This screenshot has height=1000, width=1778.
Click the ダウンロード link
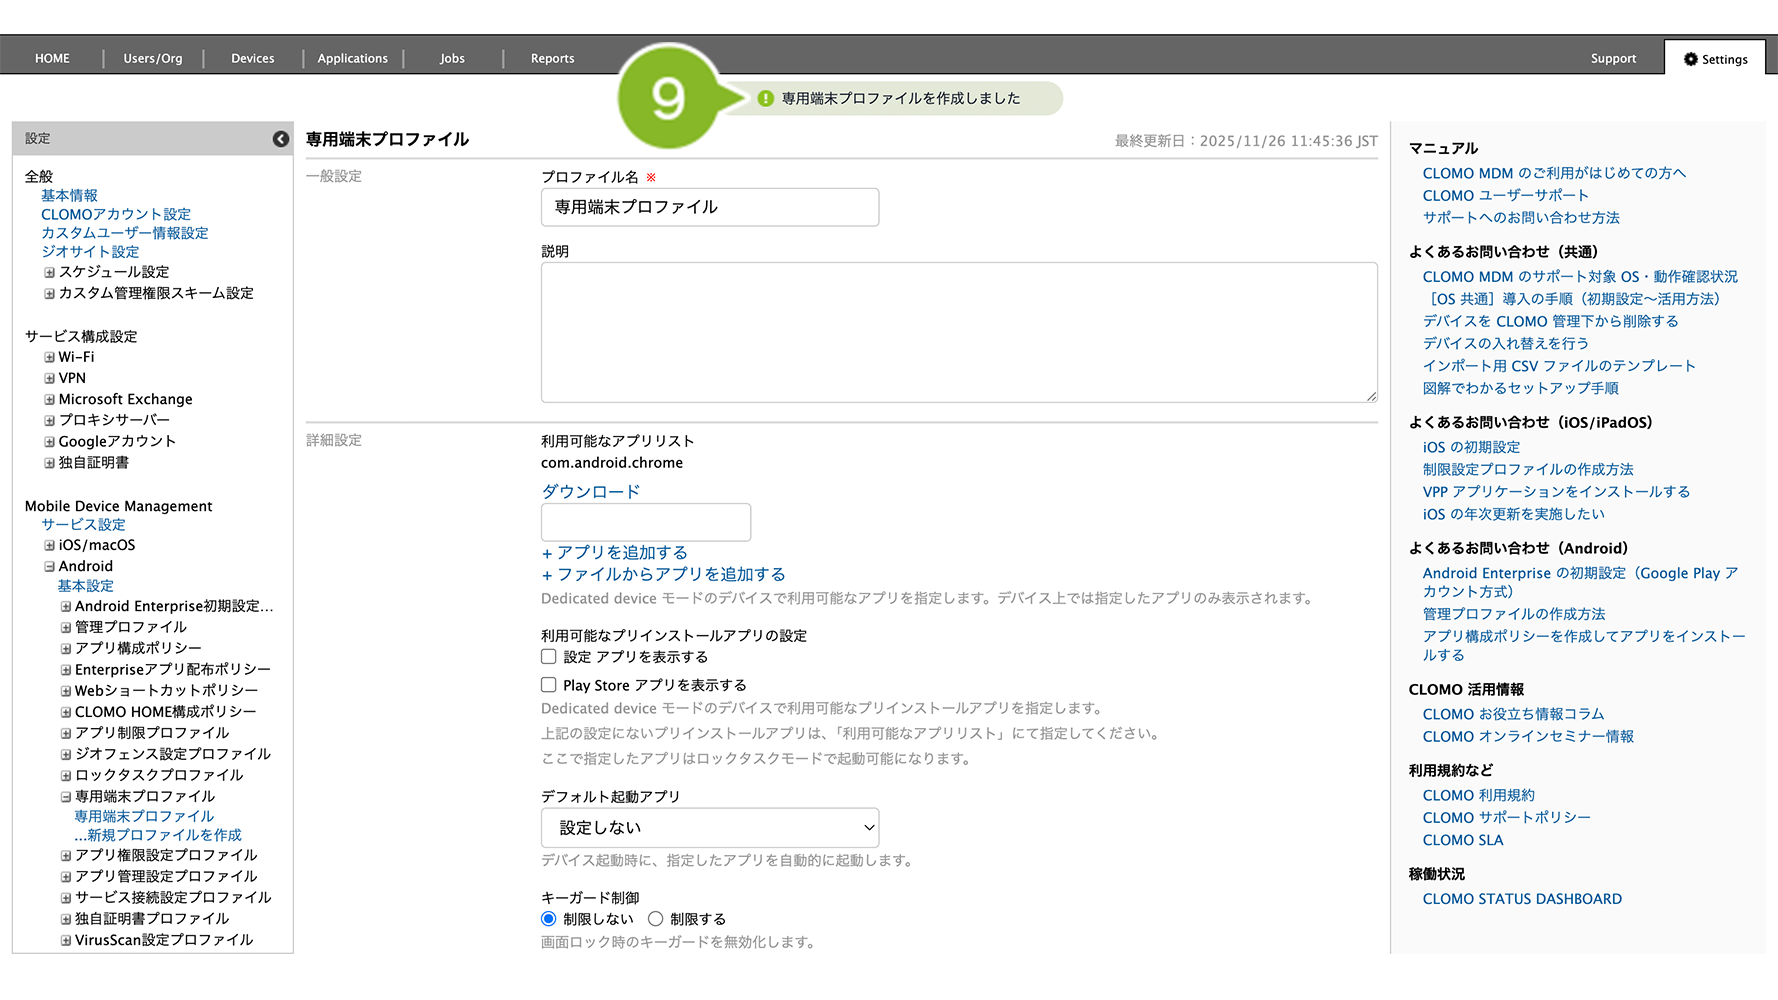point(590,492)
